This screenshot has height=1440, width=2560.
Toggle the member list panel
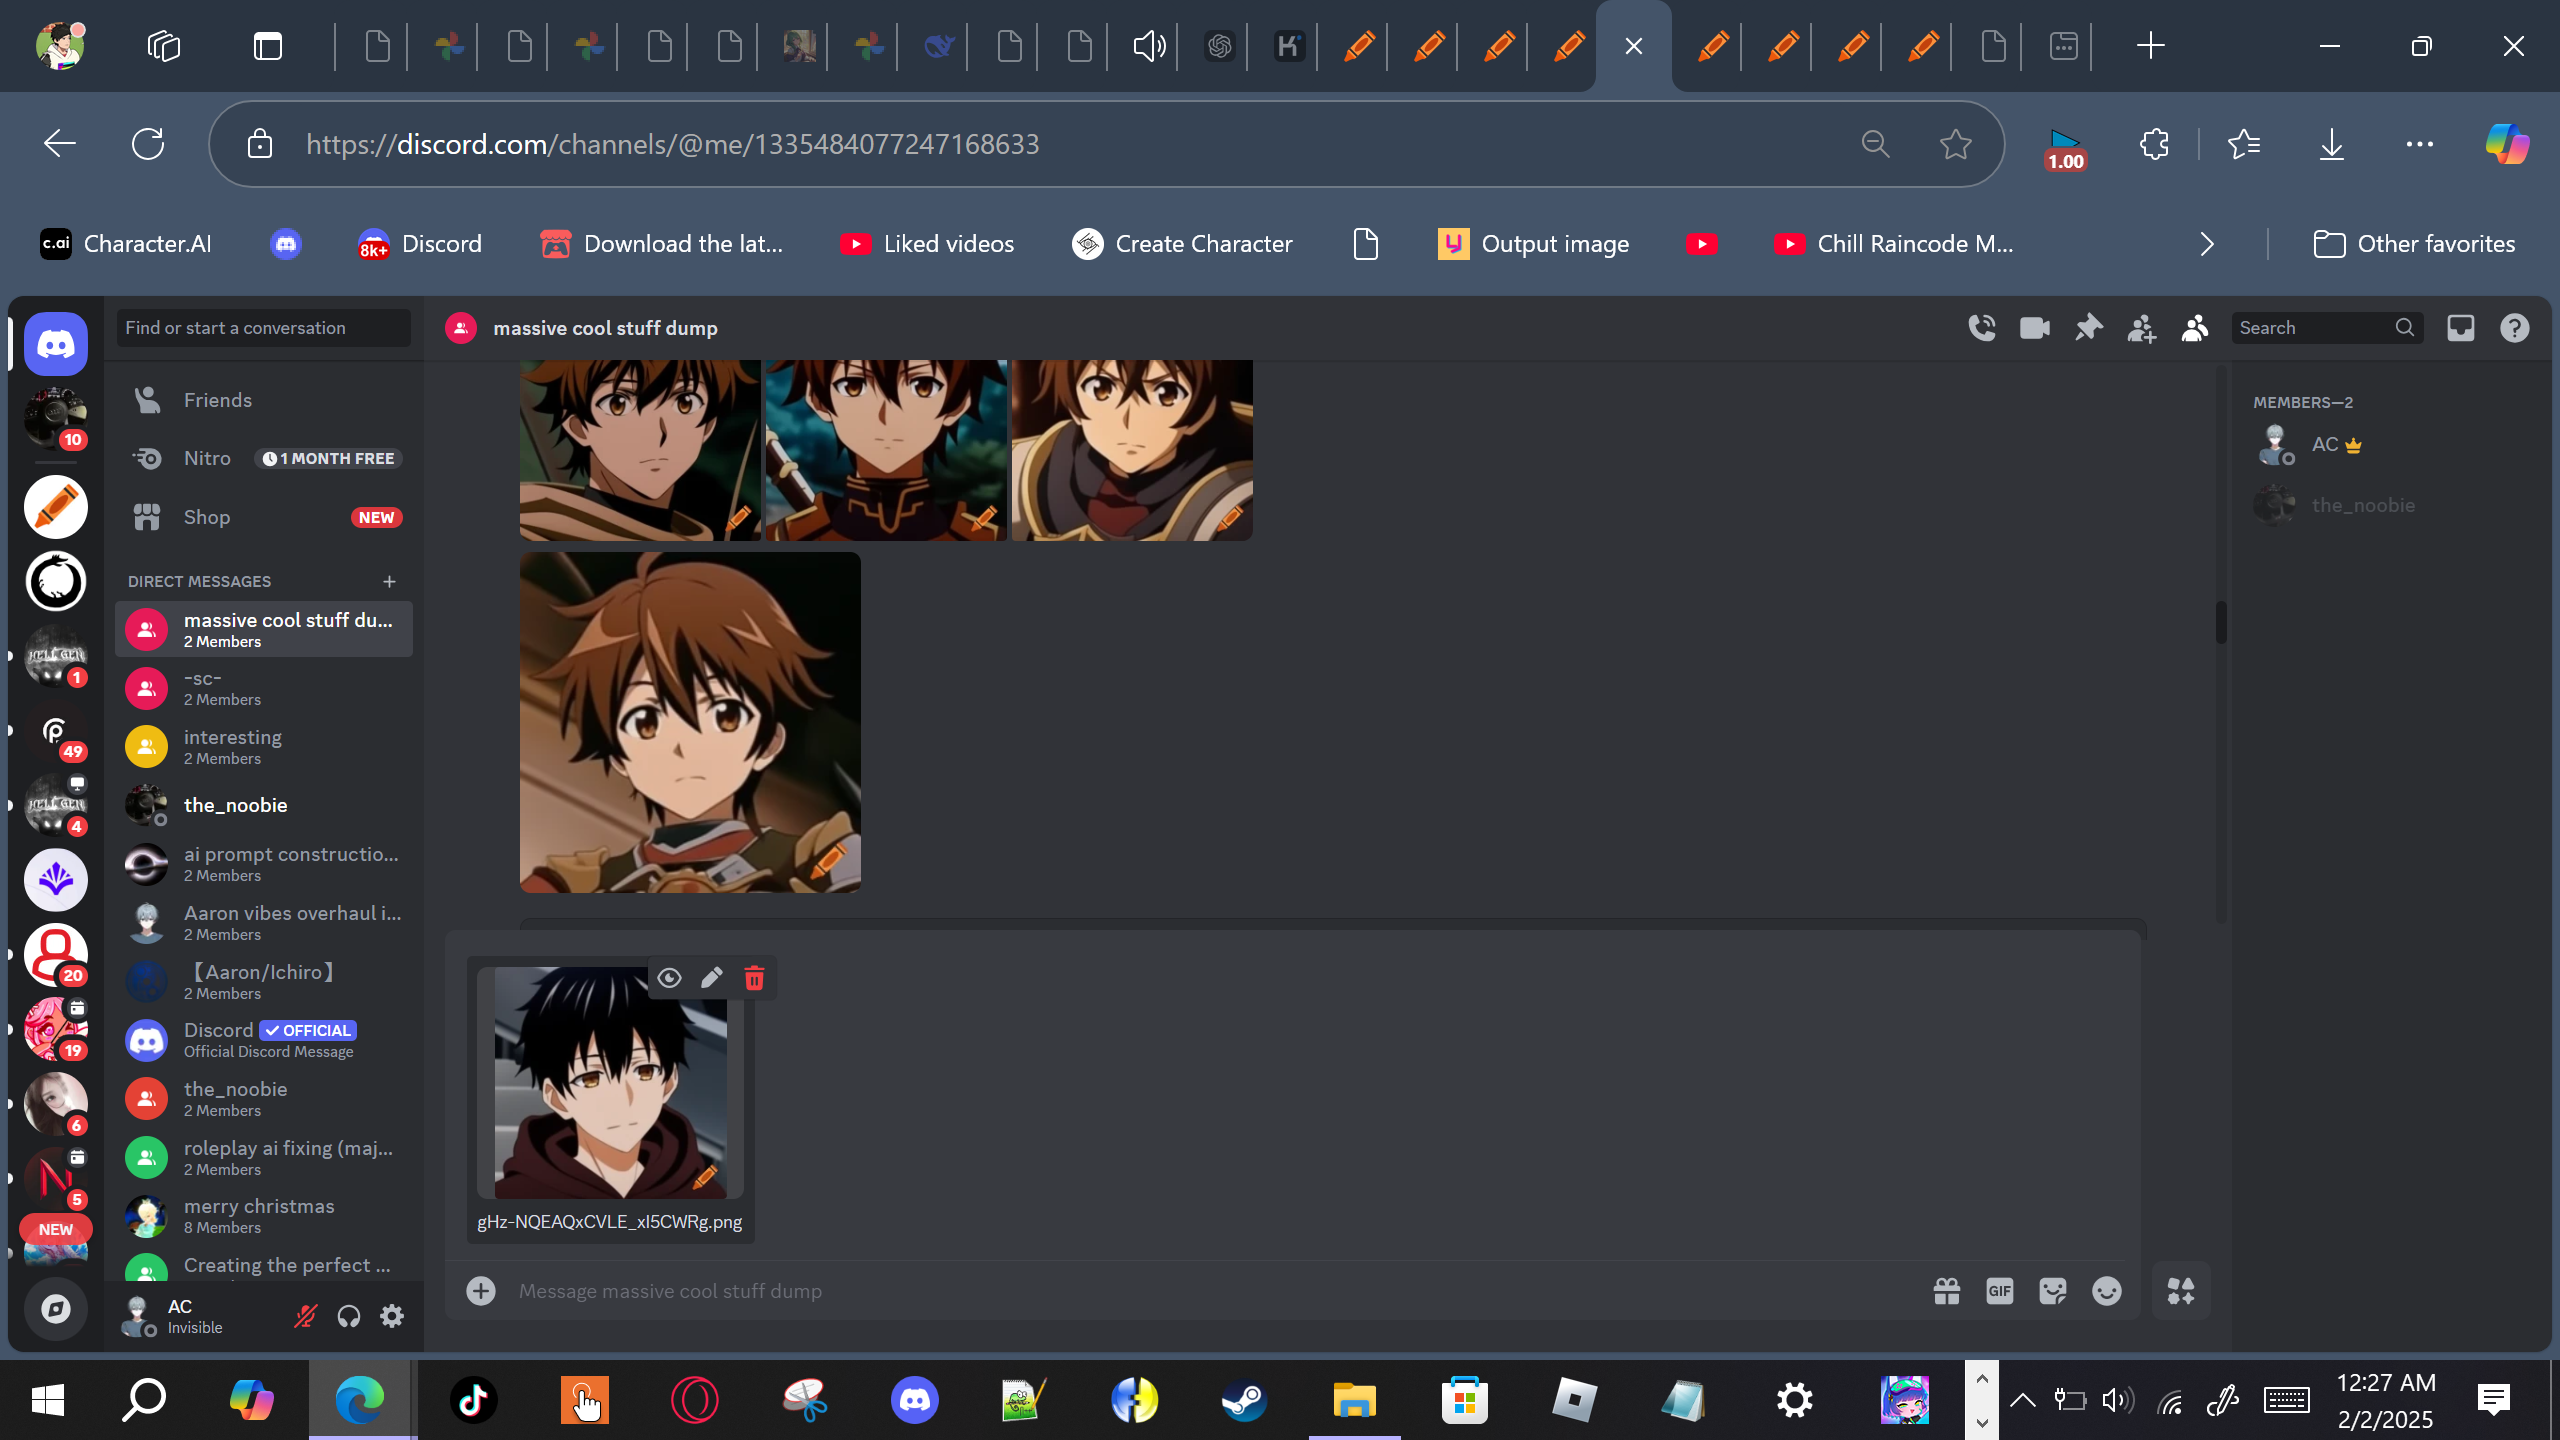coord(2194,328)
